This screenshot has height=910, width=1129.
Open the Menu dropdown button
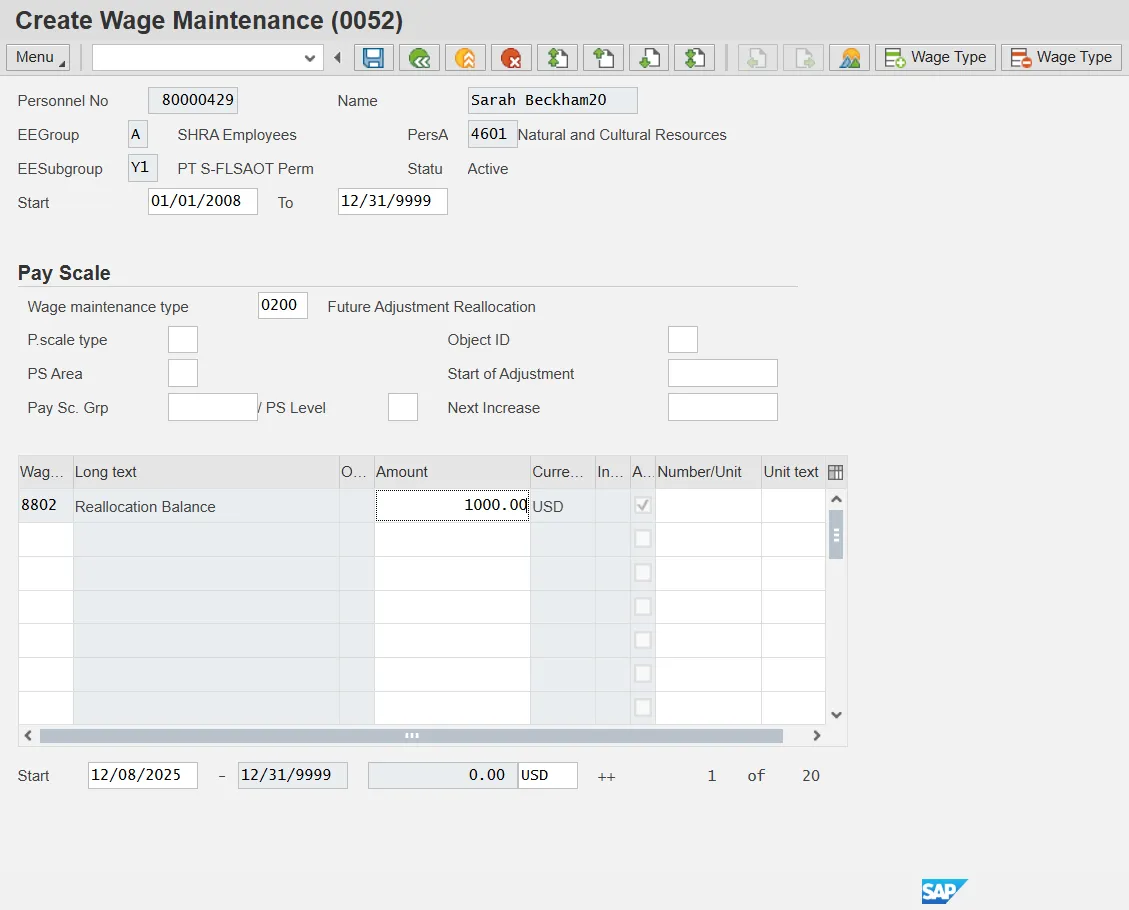pos(38,58)
